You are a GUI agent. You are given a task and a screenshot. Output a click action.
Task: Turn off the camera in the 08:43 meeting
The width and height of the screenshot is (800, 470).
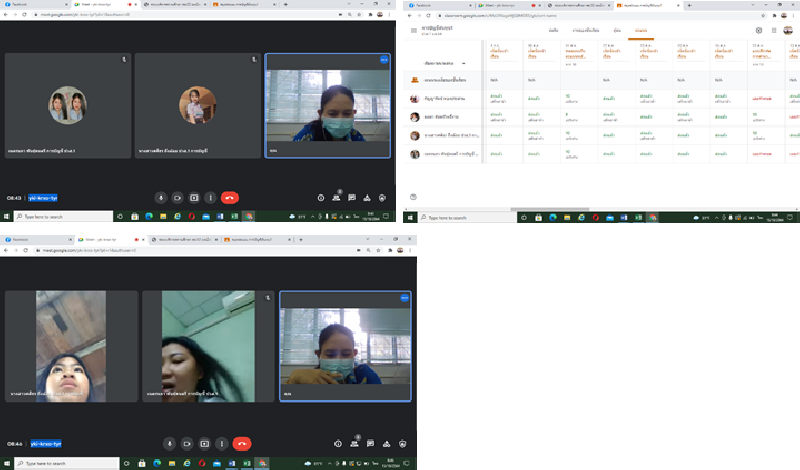coord(177,198)
